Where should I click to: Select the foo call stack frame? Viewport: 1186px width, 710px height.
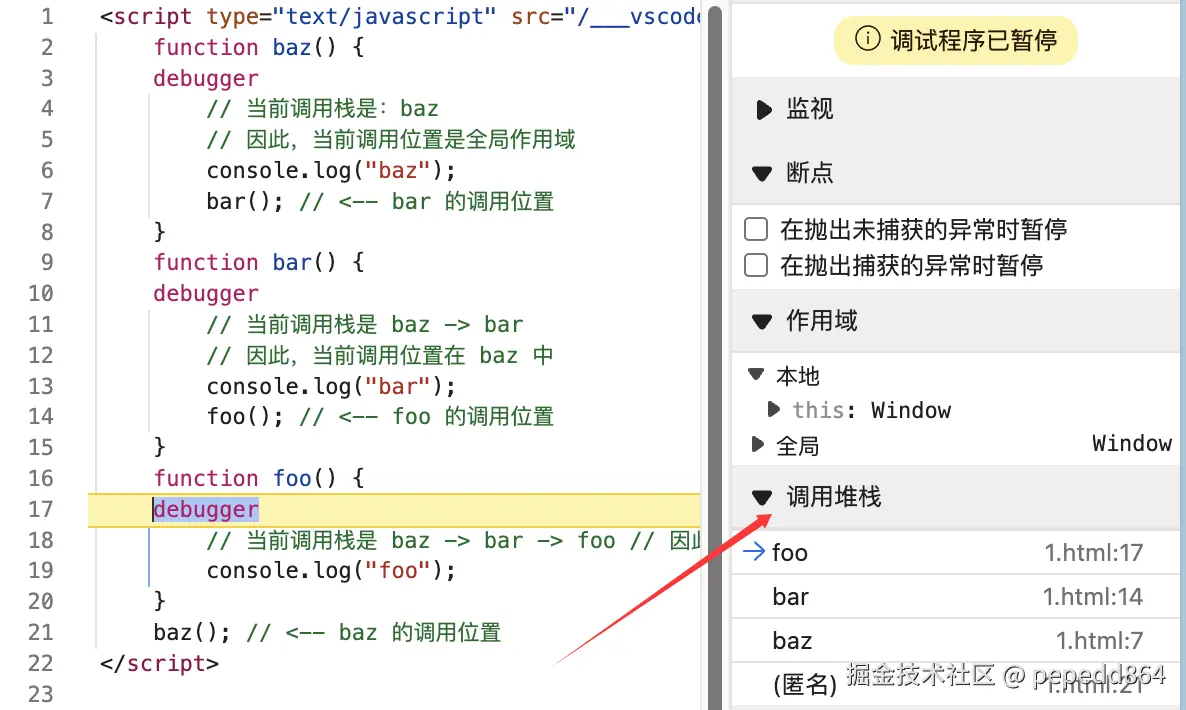click(955, 553)
